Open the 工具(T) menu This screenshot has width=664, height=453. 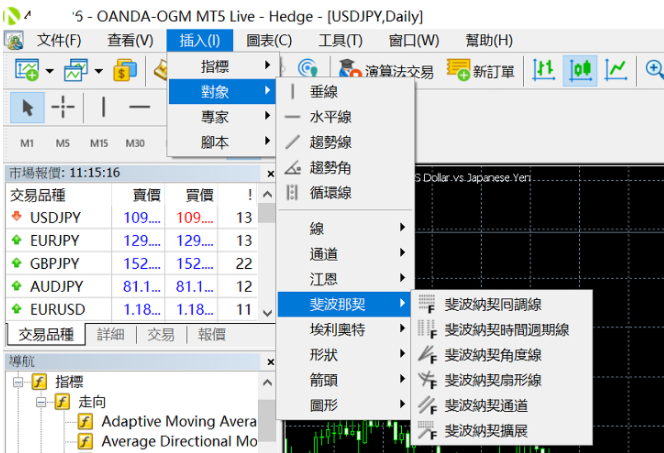tap(341, 41)
